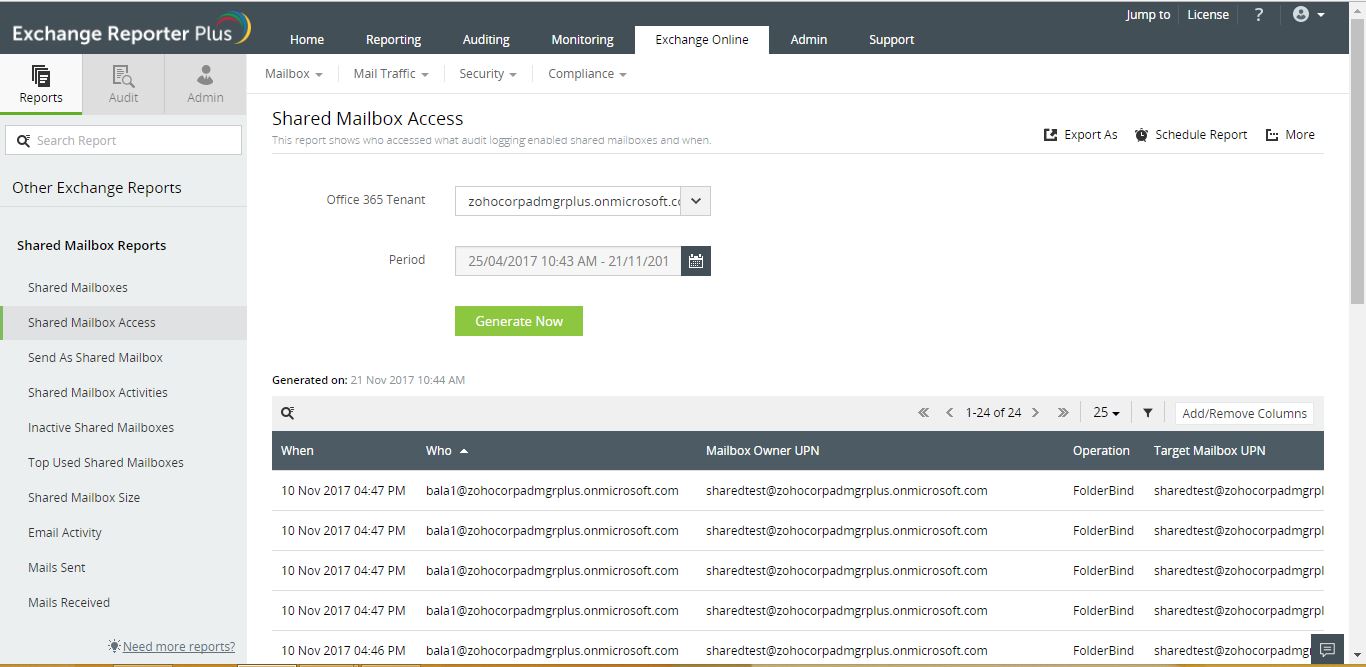
Task: Open Send As Shared Mailbox report
Action: 95,358
